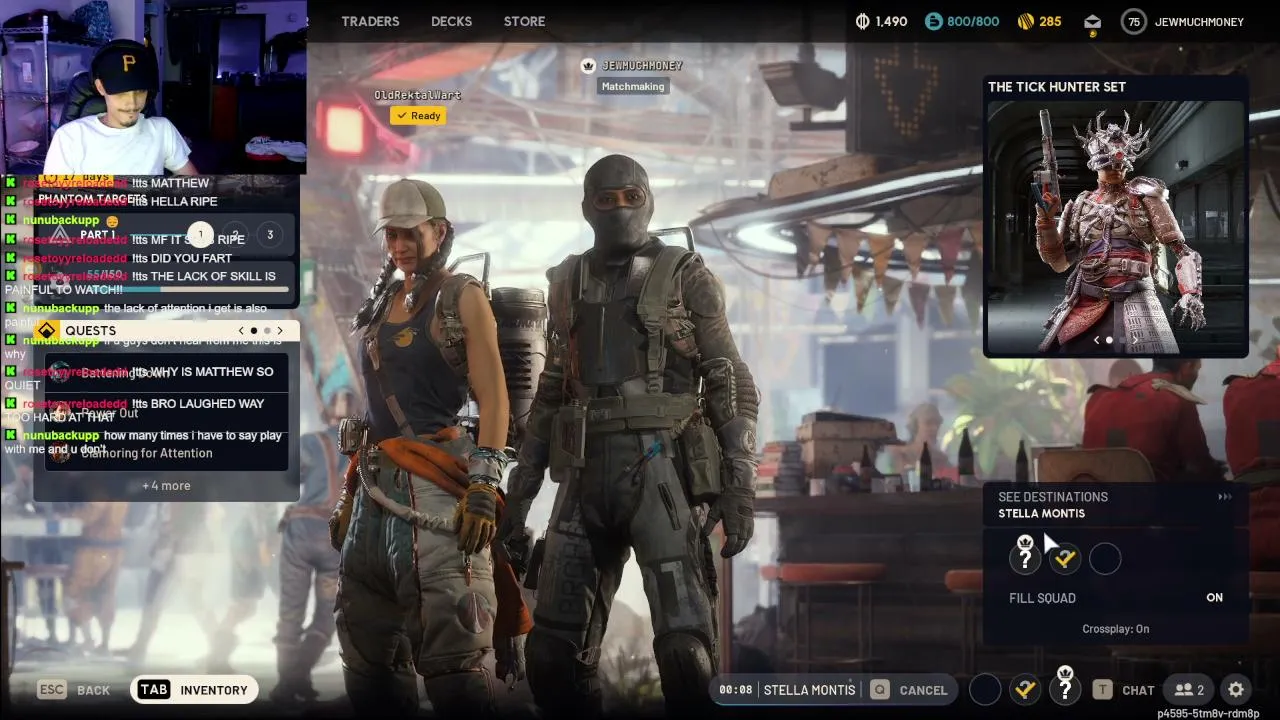Image resolution: width=1280 pixels, height=720 pixels.
Task: Open the Store tab
Action: 524,21
